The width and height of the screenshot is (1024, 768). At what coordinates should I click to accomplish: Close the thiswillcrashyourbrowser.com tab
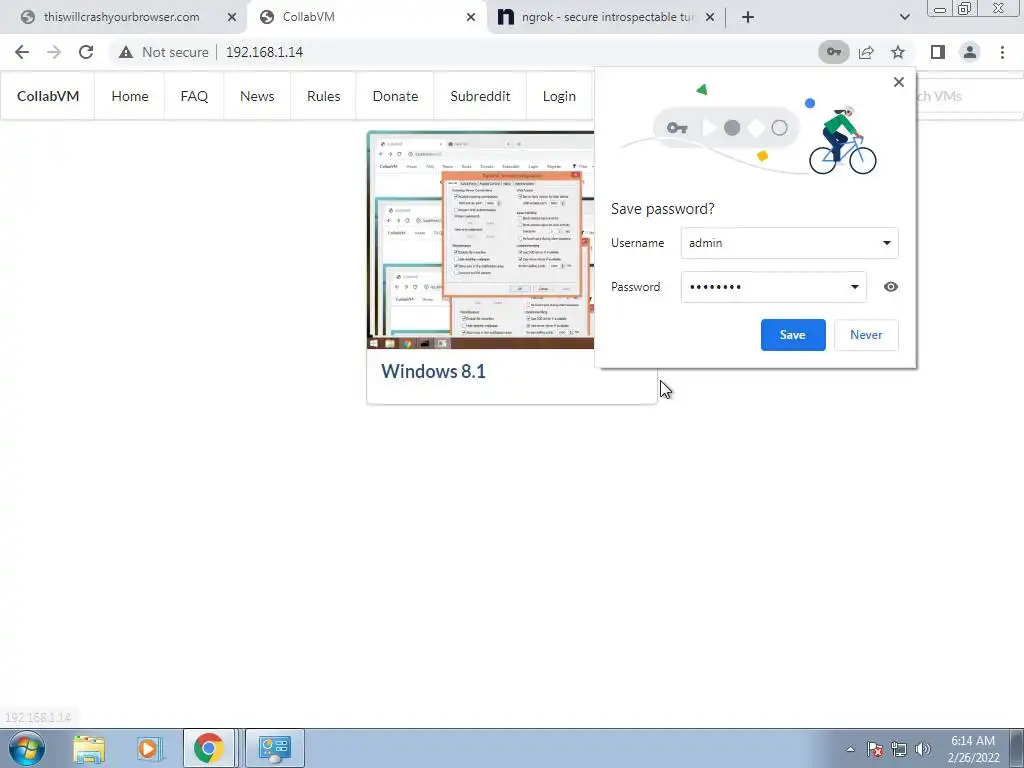pyautogui.click(x=232, y=17)
